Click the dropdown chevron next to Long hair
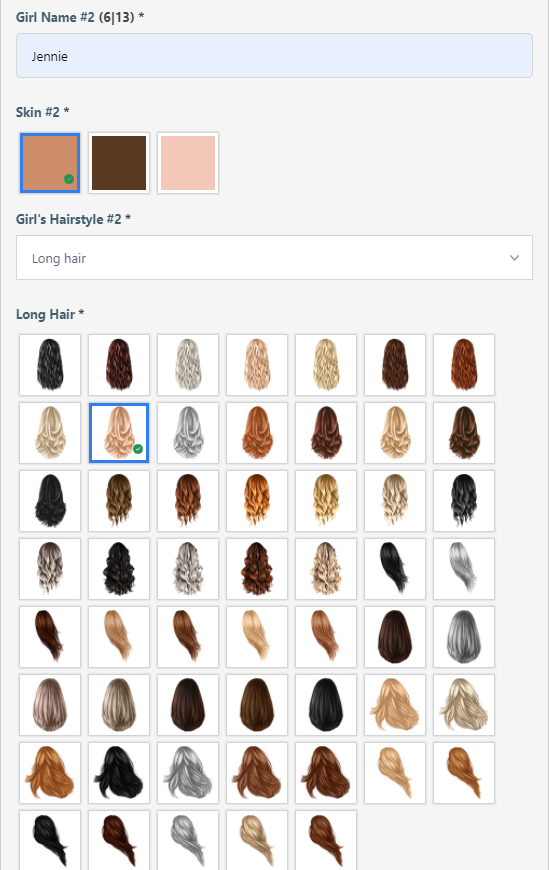Viewport: 549px width, 870px height. click(515, 257)
